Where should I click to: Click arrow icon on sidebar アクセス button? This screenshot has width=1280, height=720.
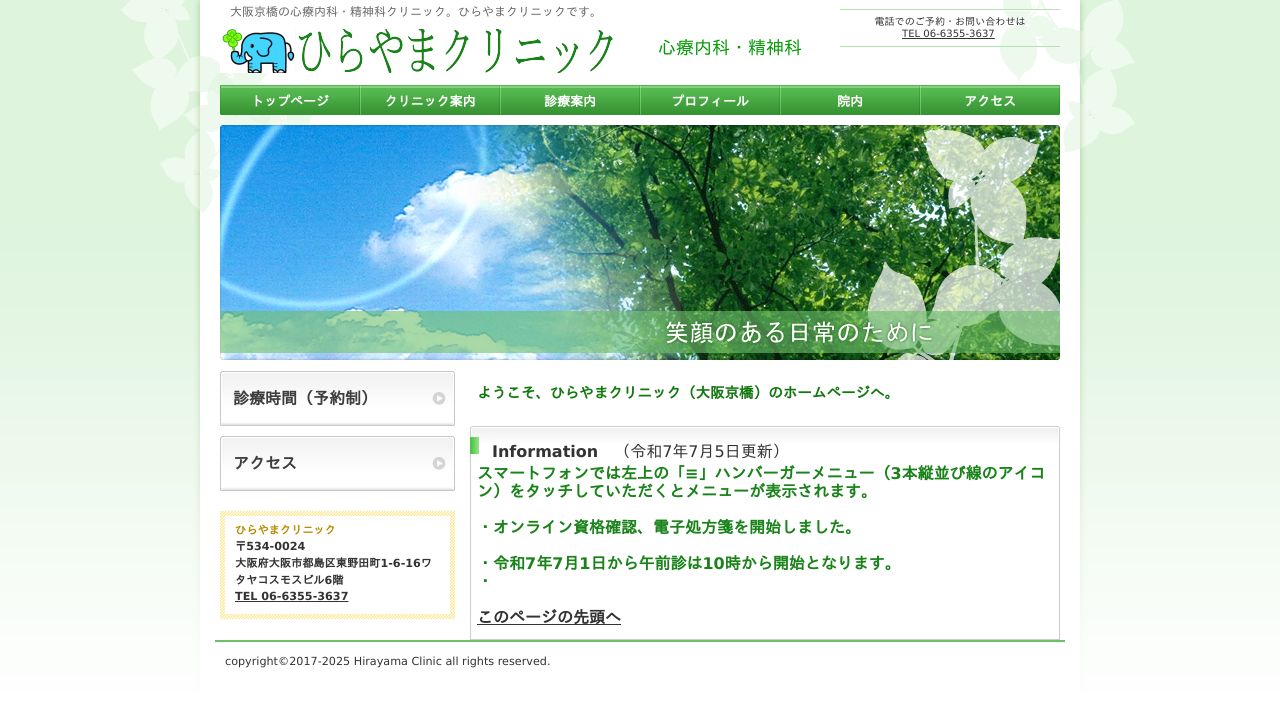click(x=439, y=463)
